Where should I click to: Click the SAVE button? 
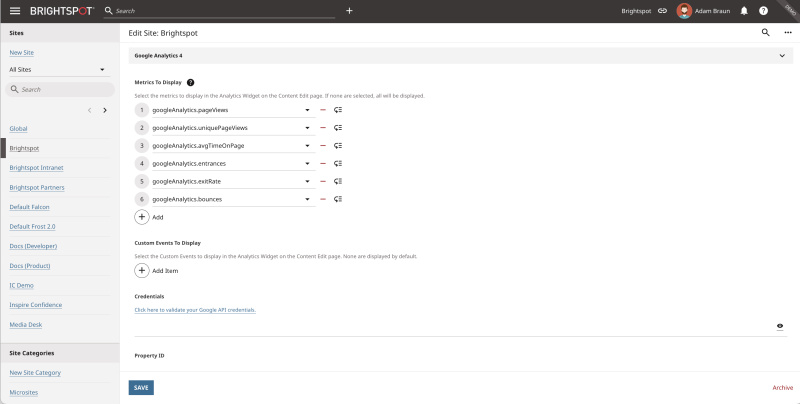click(141, 388)
